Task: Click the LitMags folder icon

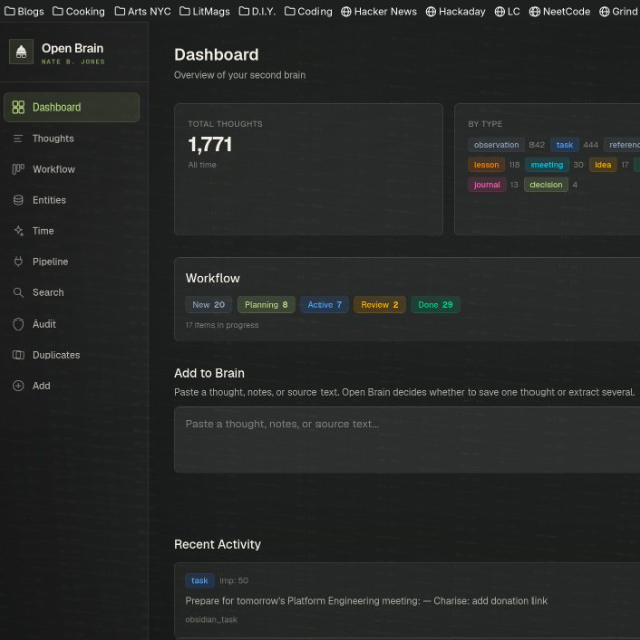Action: click(x=184, y=11)
